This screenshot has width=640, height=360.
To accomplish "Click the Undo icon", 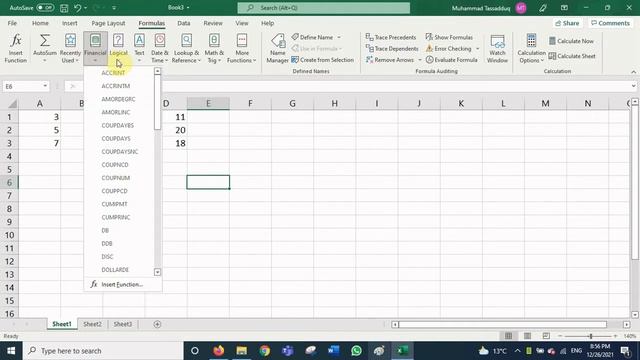I will [x=78, y=8].
